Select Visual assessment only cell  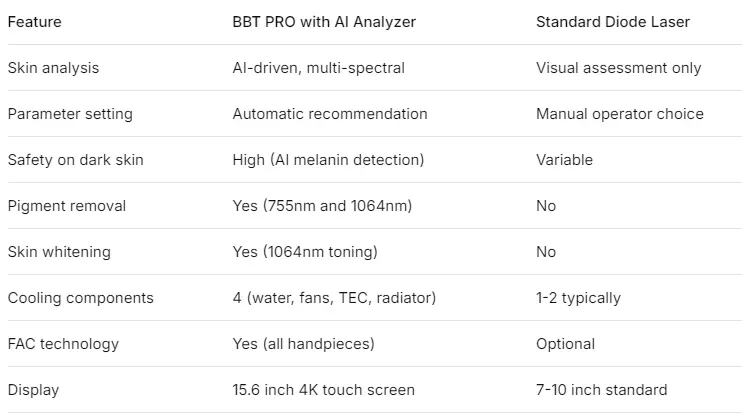618,68
